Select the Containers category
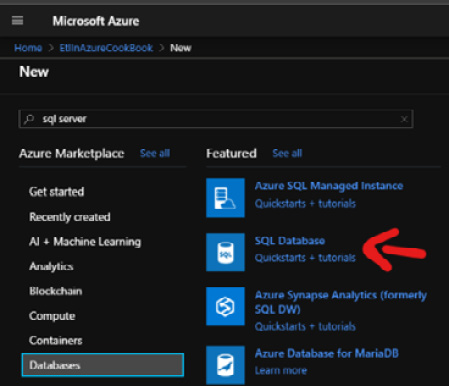 click(x=56, y=341)
